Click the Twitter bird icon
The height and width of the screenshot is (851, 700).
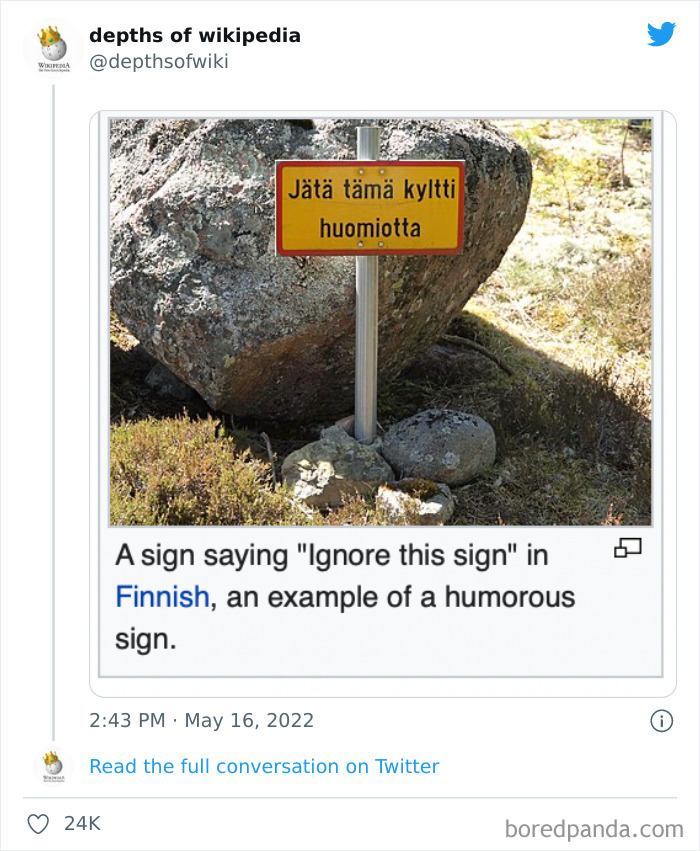(661, 33)
